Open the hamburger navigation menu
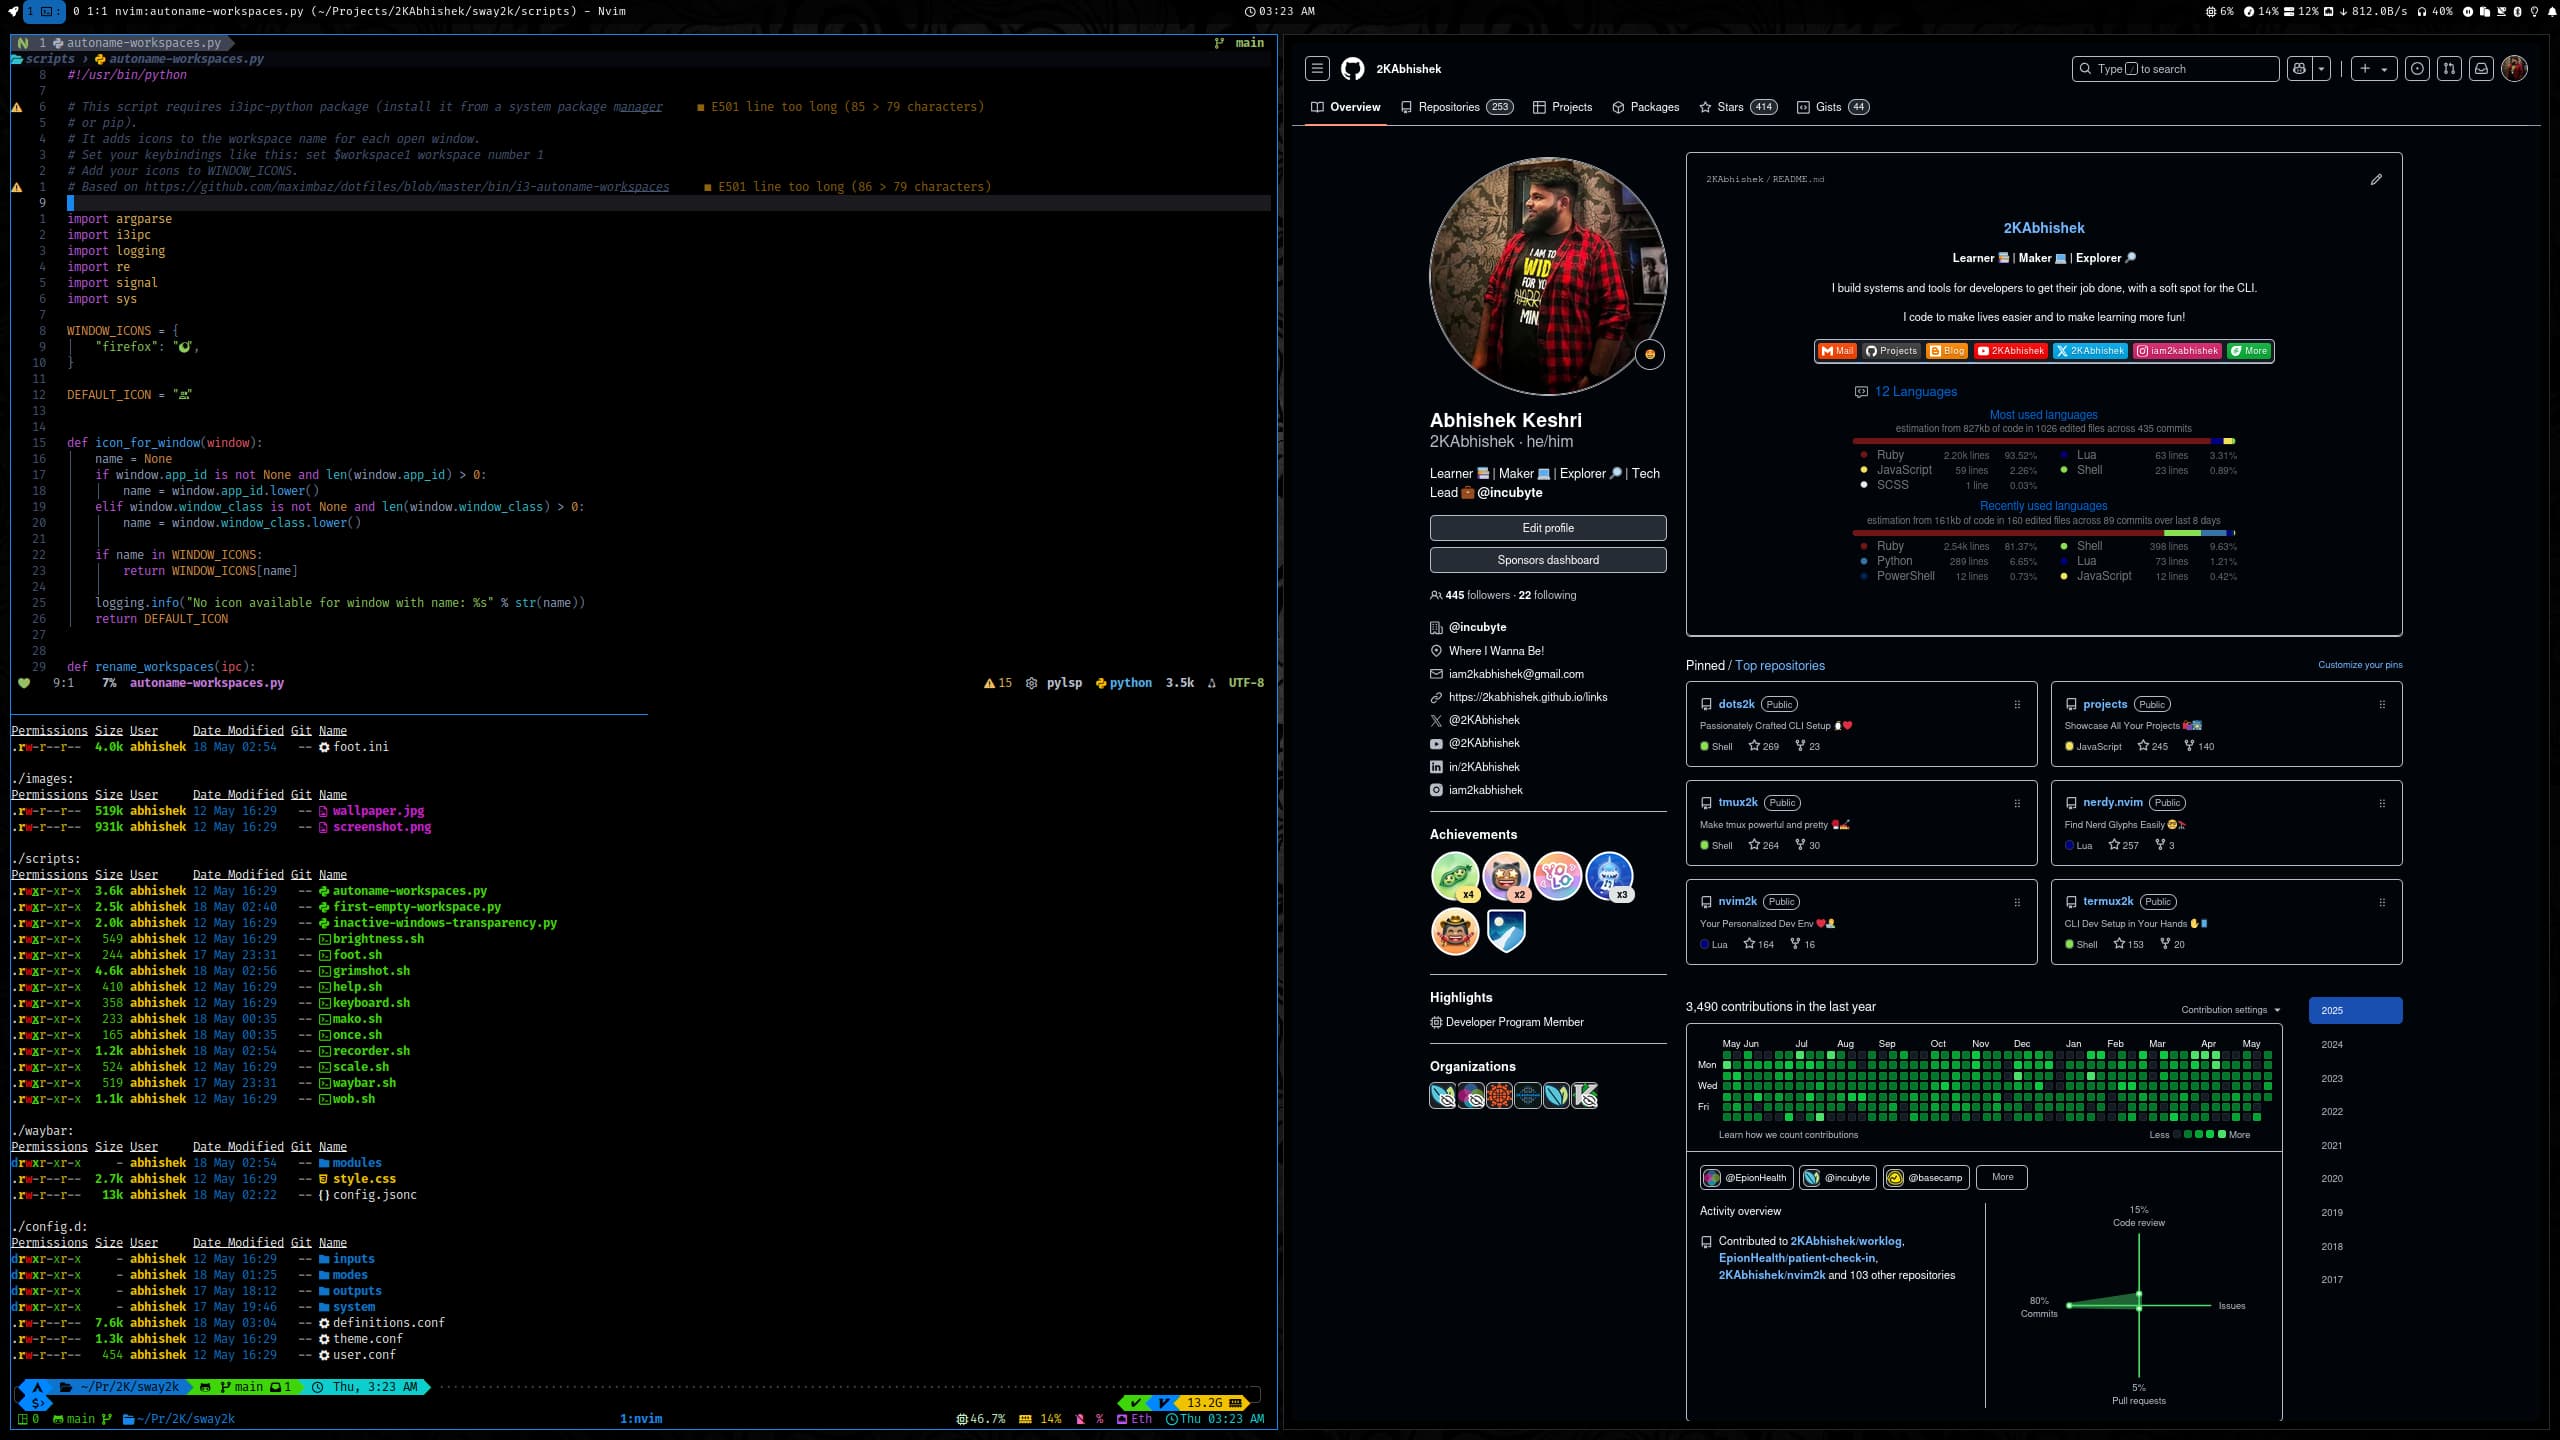The width and height of the screenshot is (2560, 1440). (x=1317, y=69)
